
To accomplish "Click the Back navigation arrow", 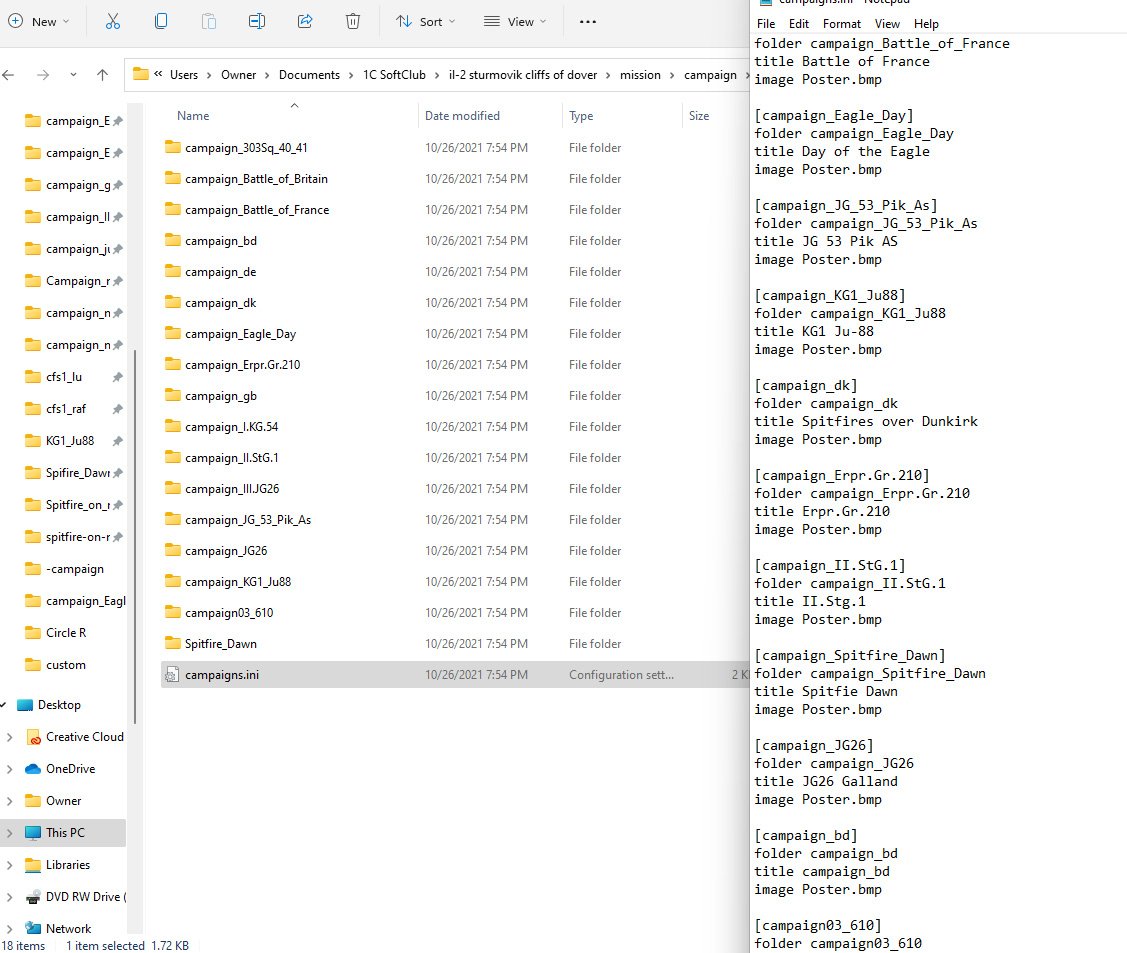I will point(9,75).
